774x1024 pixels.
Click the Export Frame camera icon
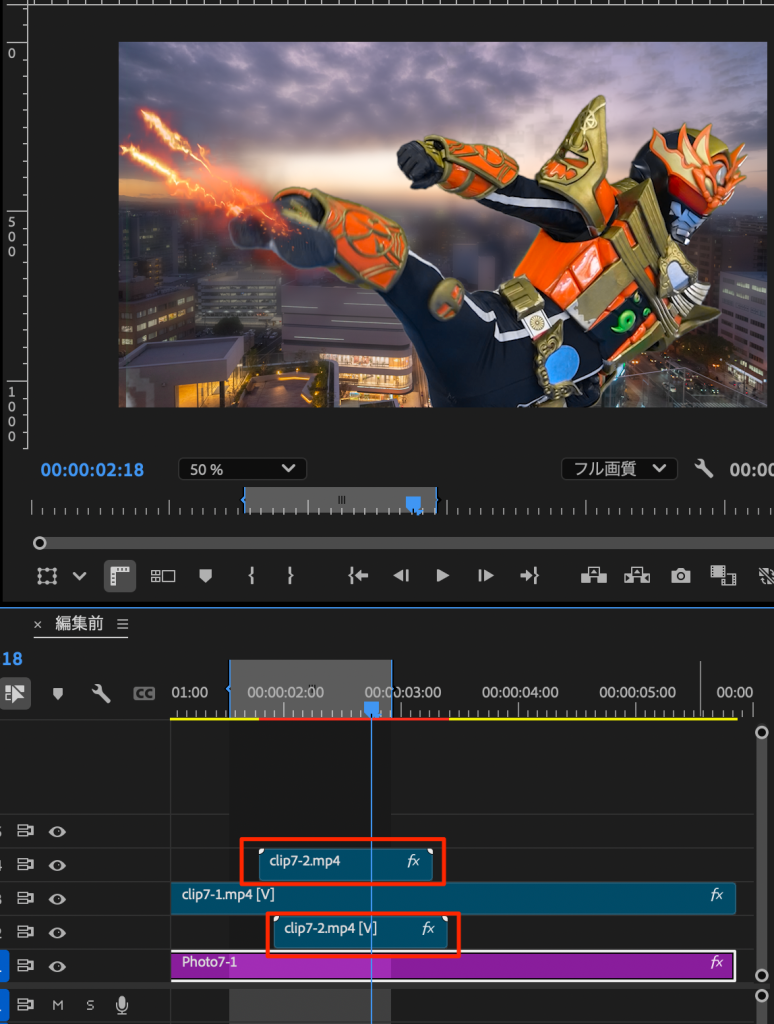pyautogui.click(x=680, y=575)
